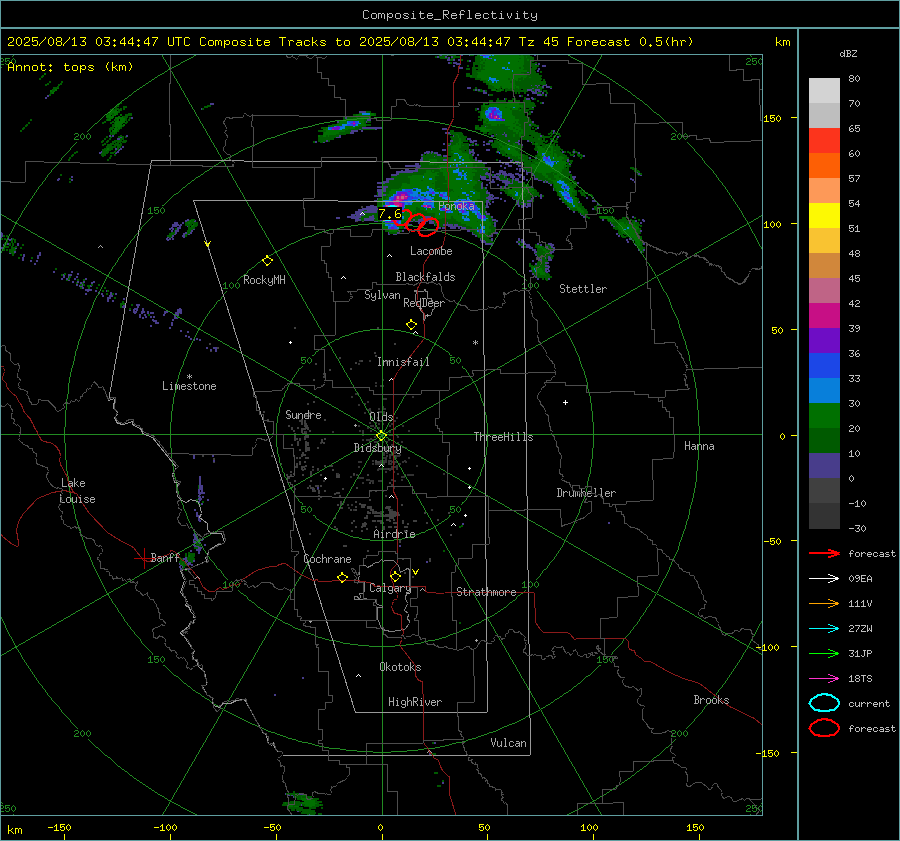Click the yellow radar site marker at center

point(382,436)
